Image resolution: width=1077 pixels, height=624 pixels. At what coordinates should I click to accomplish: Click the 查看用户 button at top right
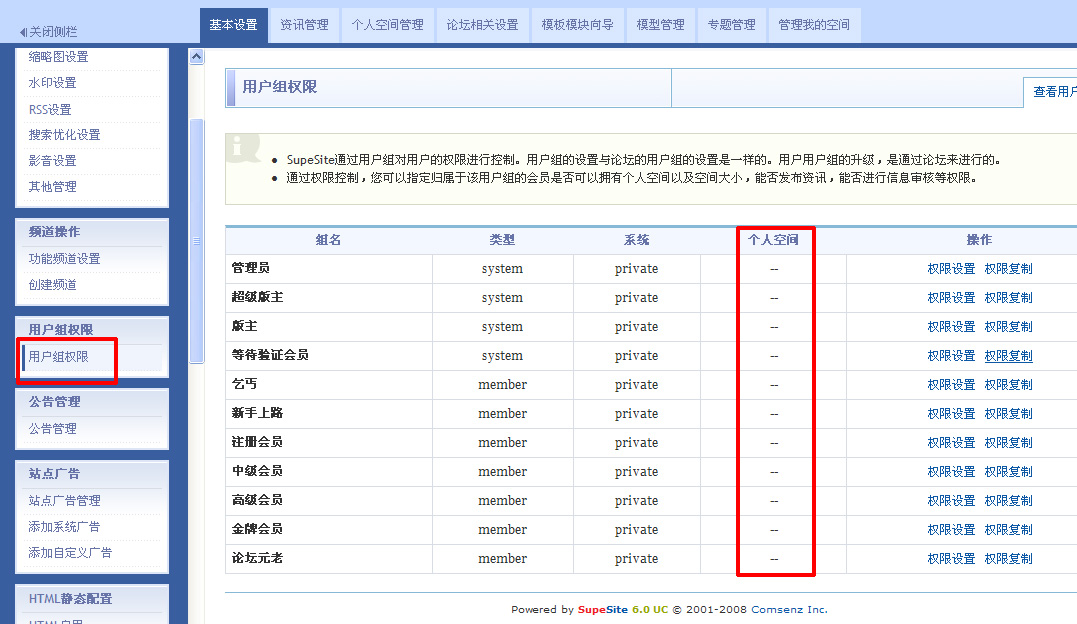pos(1051,92)
